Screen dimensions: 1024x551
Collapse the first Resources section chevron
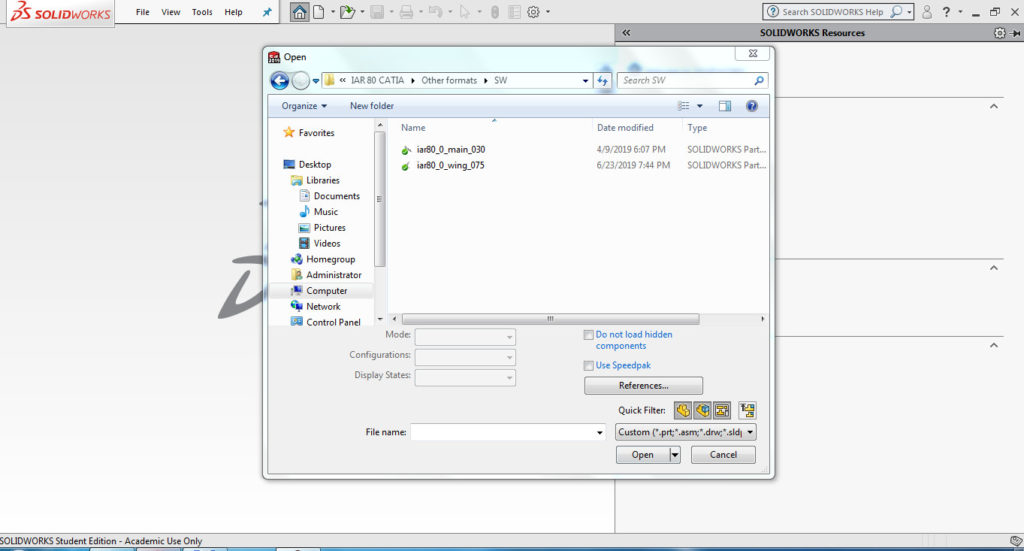tap(993, 106)
